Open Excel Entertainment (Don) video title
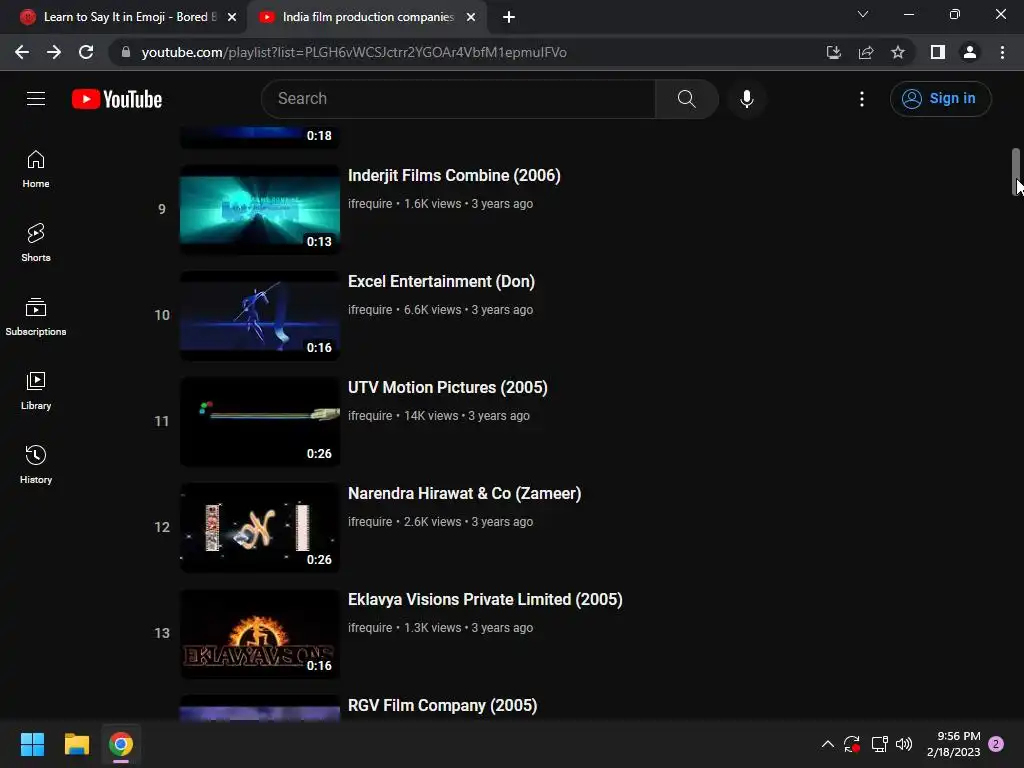 point(441,281)
